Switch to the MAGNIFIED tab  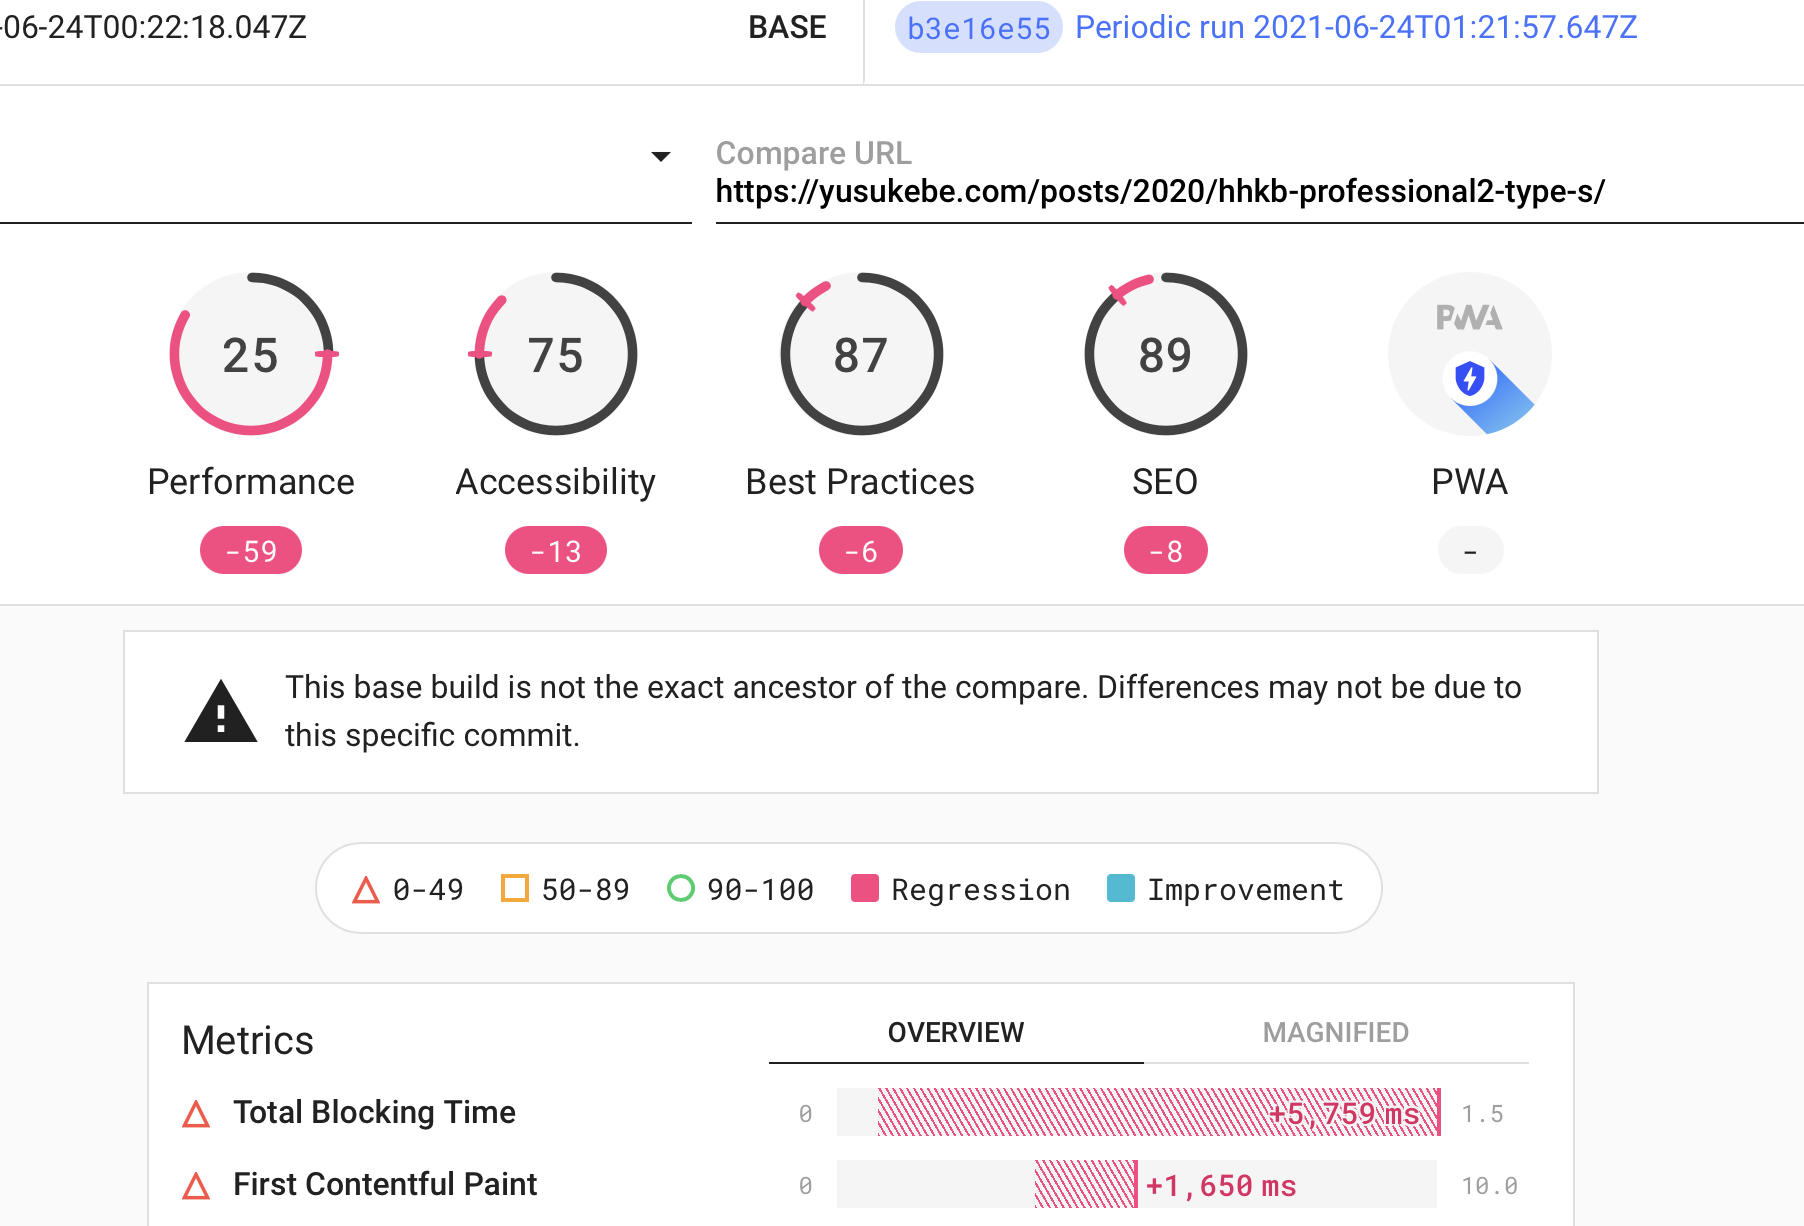[x=1335, y=1032]
